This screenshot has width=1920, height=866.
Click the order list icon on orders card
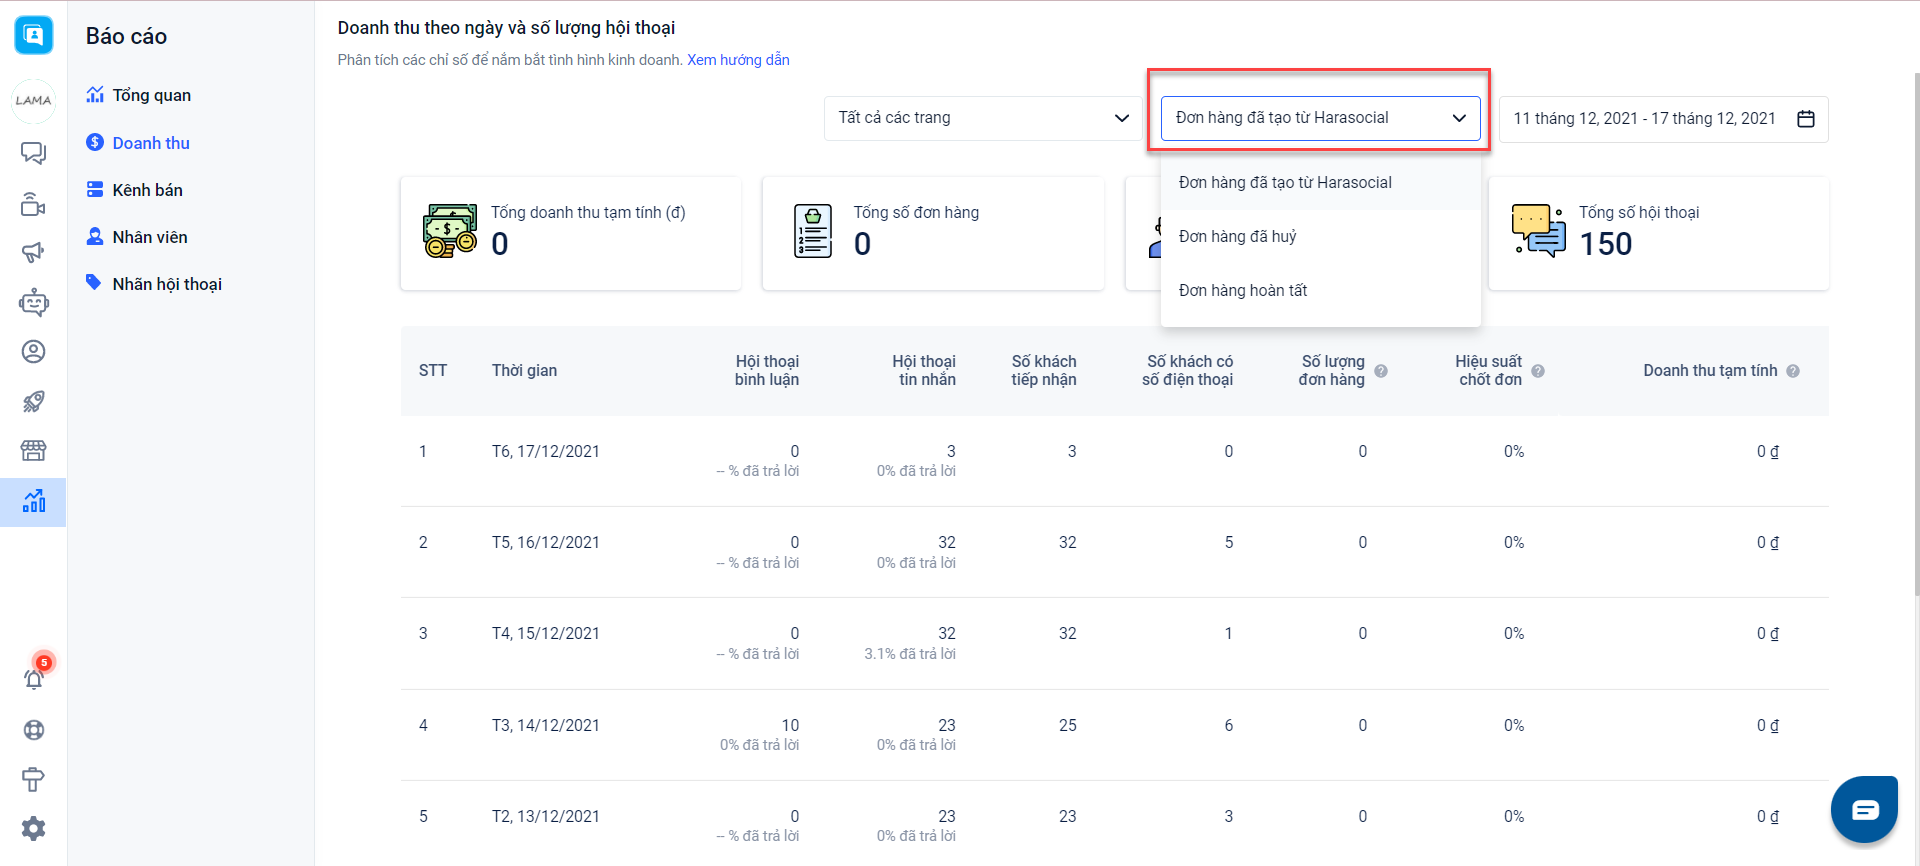click(813, 231)
